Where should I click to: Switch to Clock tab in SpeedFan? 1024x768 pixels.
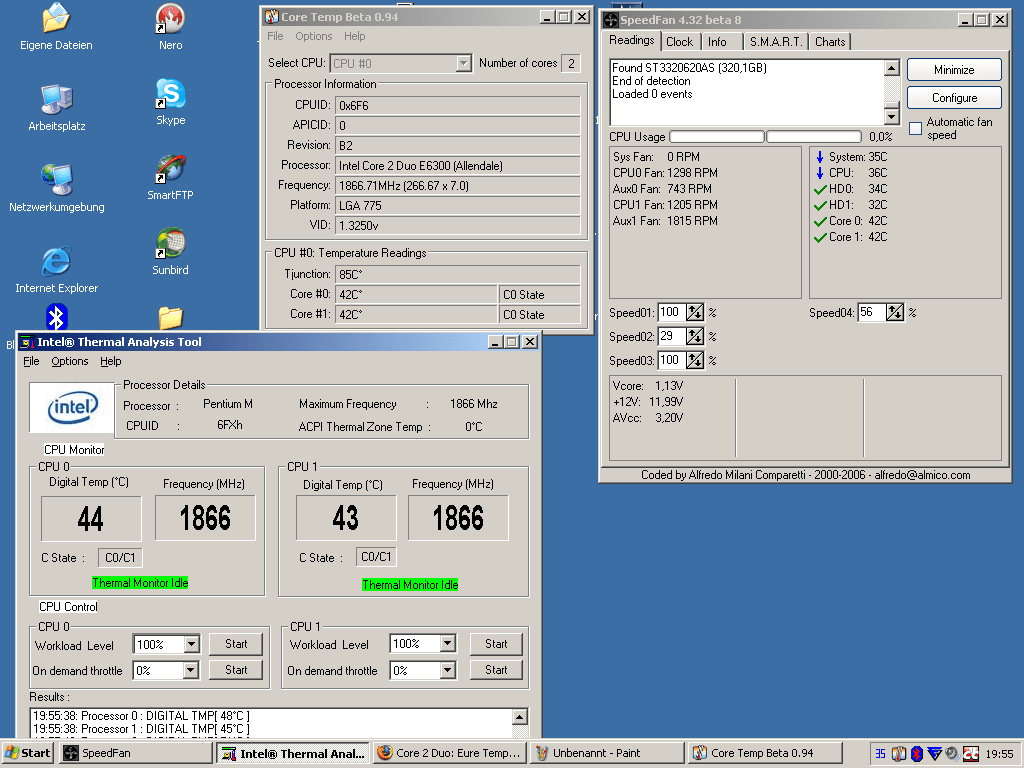679,42
